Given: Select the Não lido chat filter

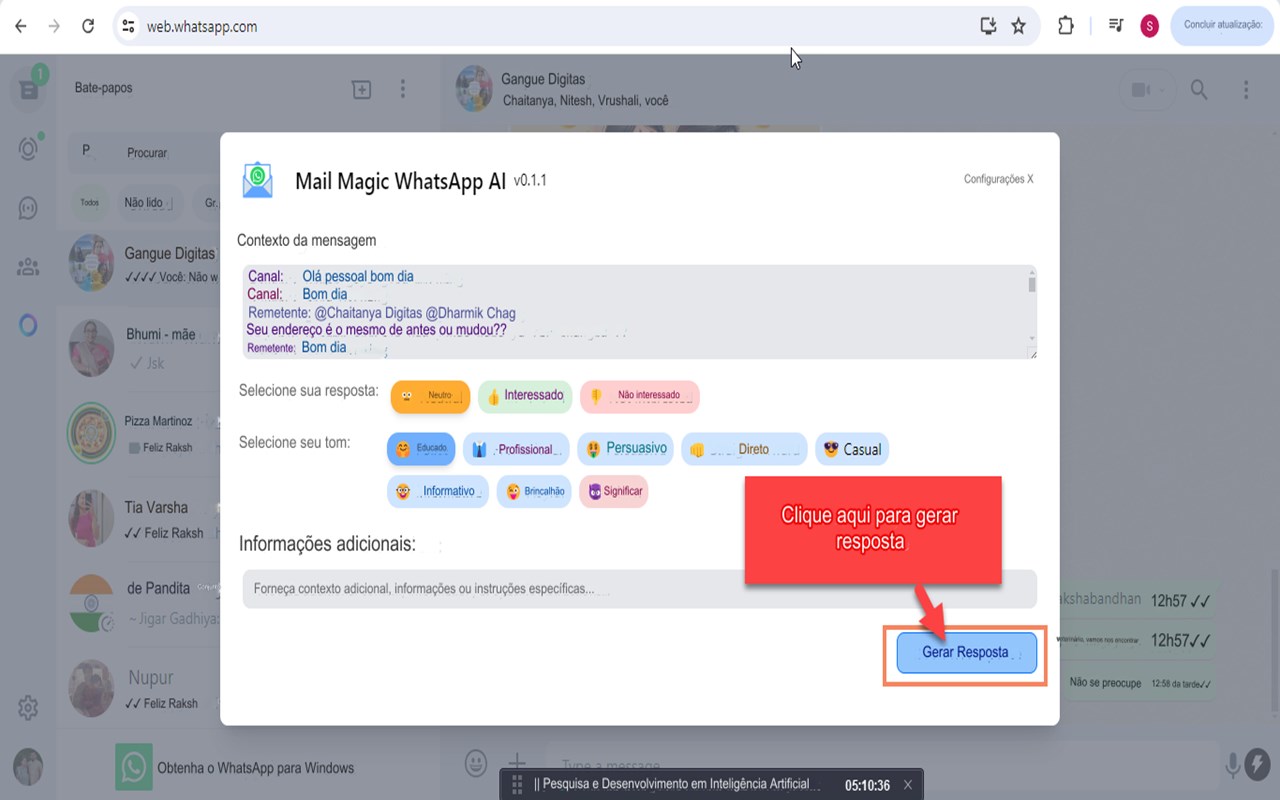Looking at the screenshot, I should click(x=149, y=203).
